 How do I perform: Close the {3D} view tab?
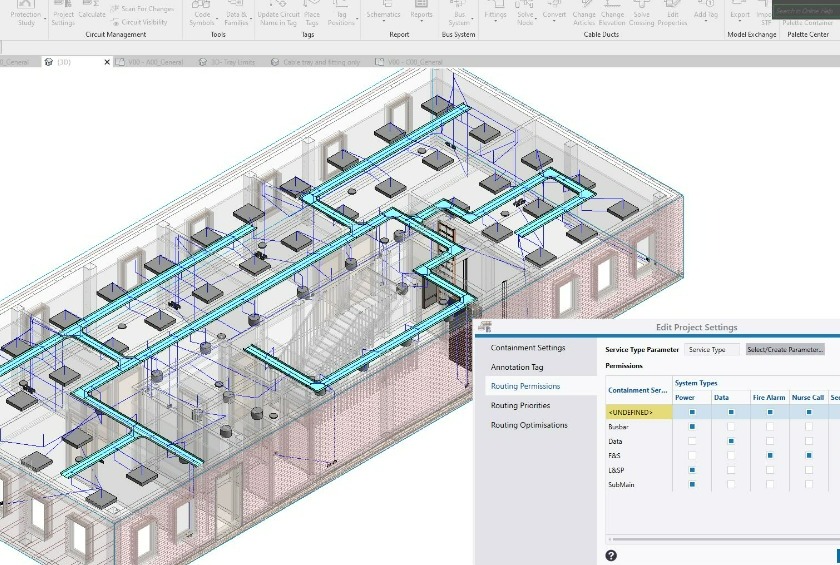tap(107, 62)
